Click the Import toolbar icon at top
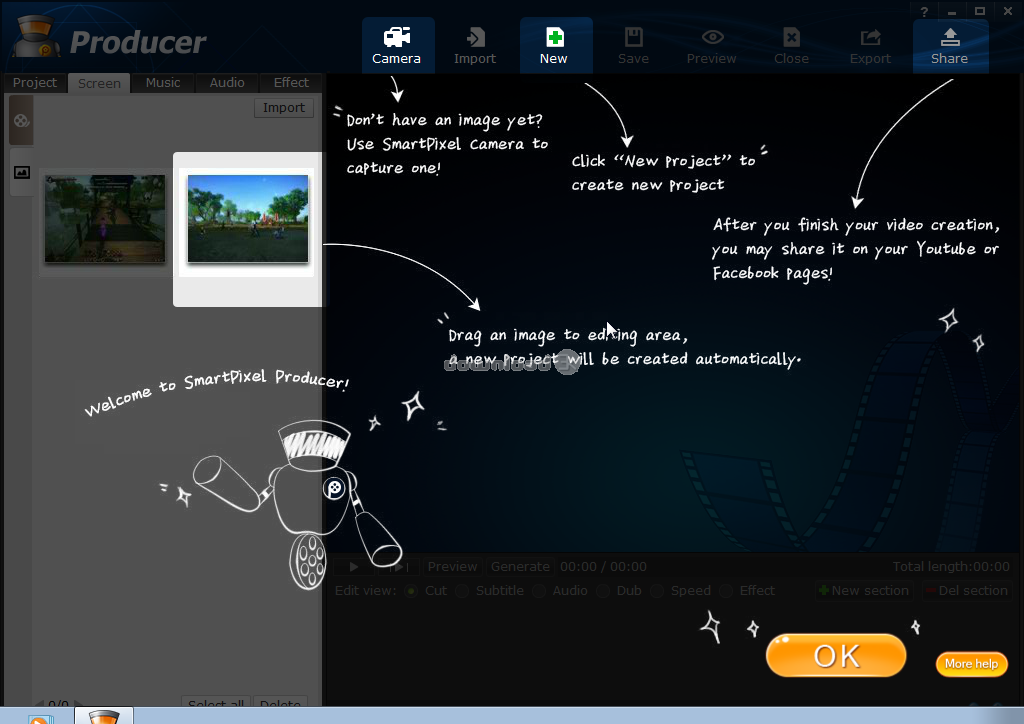The width and height of the screenshot is (1024, 724). pyautogui.click(x=475, y=45)
